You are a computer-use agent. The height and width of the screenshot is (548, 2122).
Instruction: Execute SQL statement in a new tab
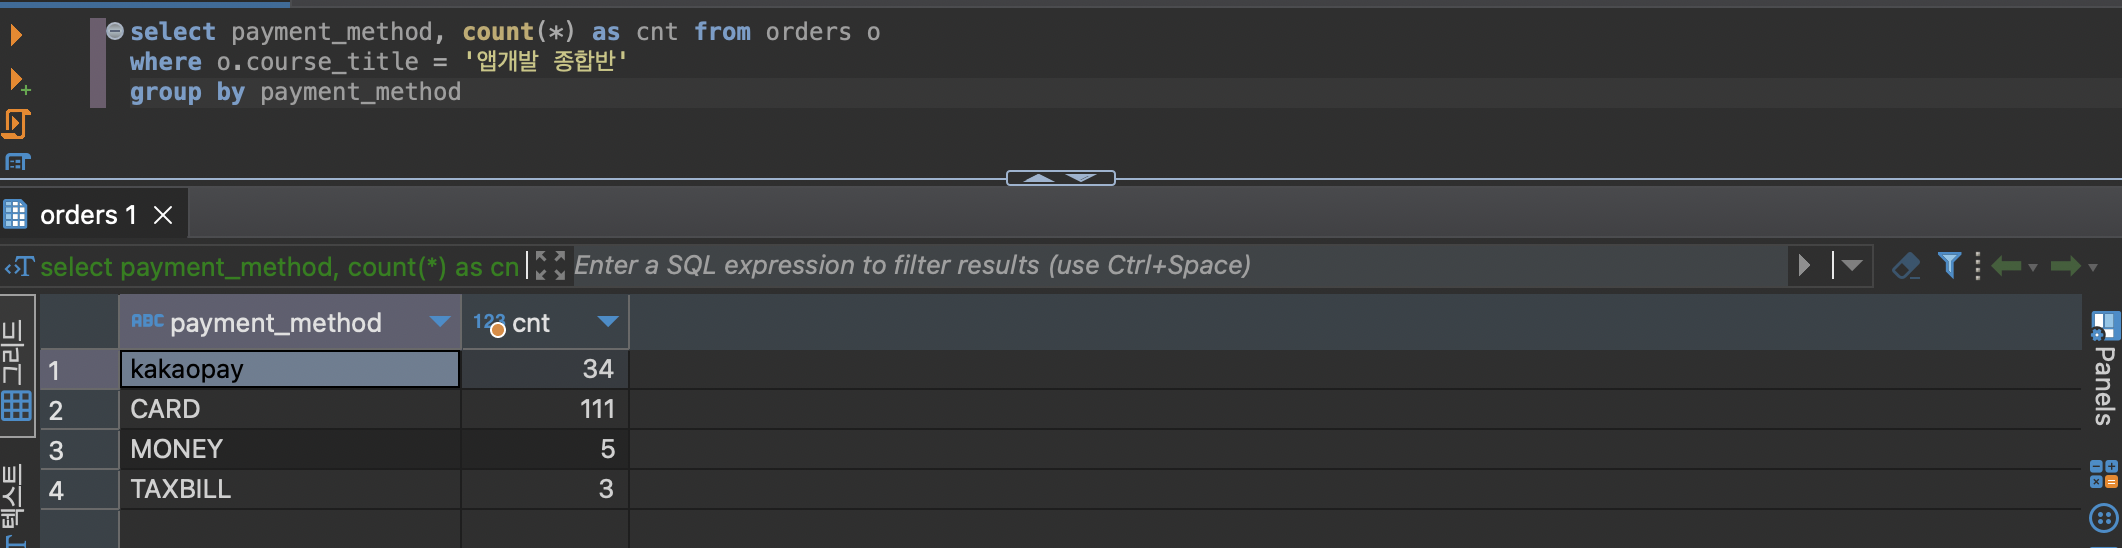[x=17, y=80]
